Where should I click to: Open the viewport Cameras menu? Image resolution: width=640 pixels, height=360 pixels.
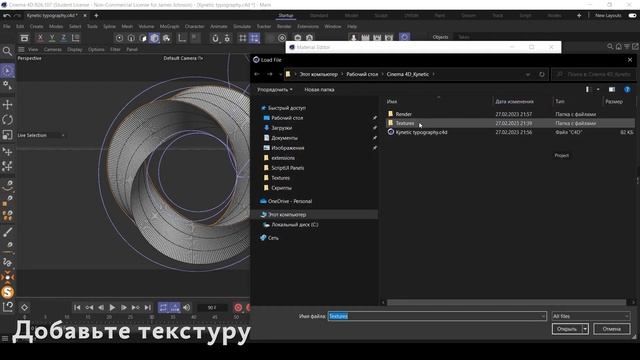tap(53, 49)
